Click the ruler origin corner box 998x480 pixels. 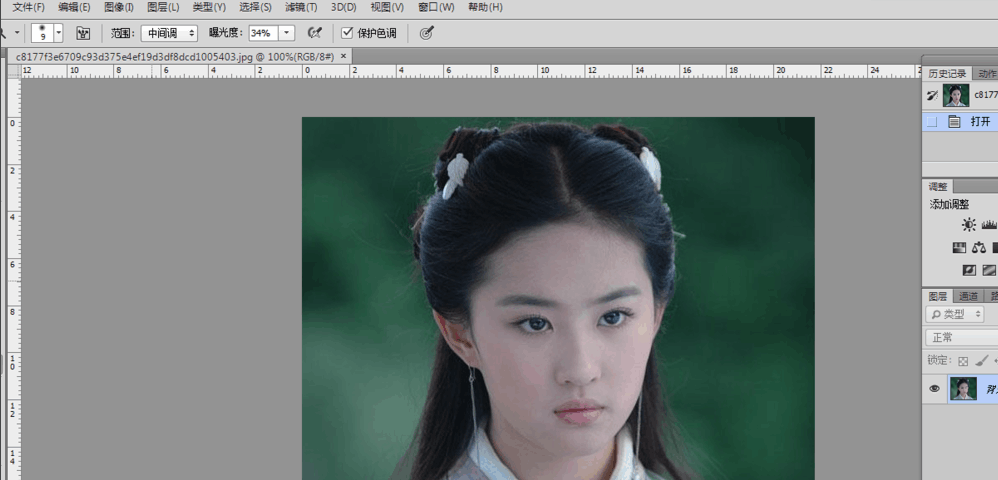pos(15,71)
